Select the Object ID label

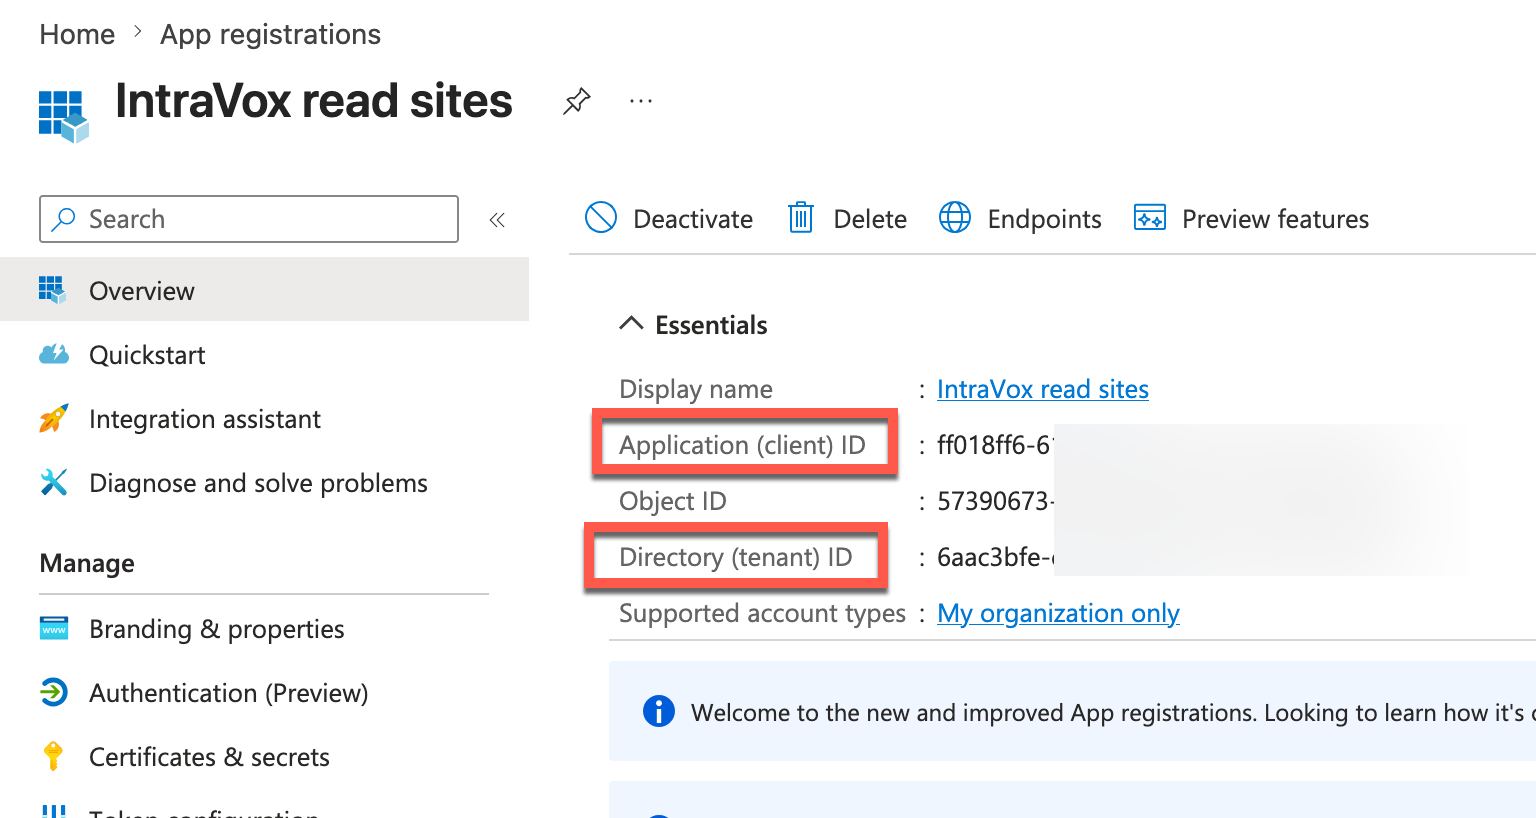click(x=673, y=501)
